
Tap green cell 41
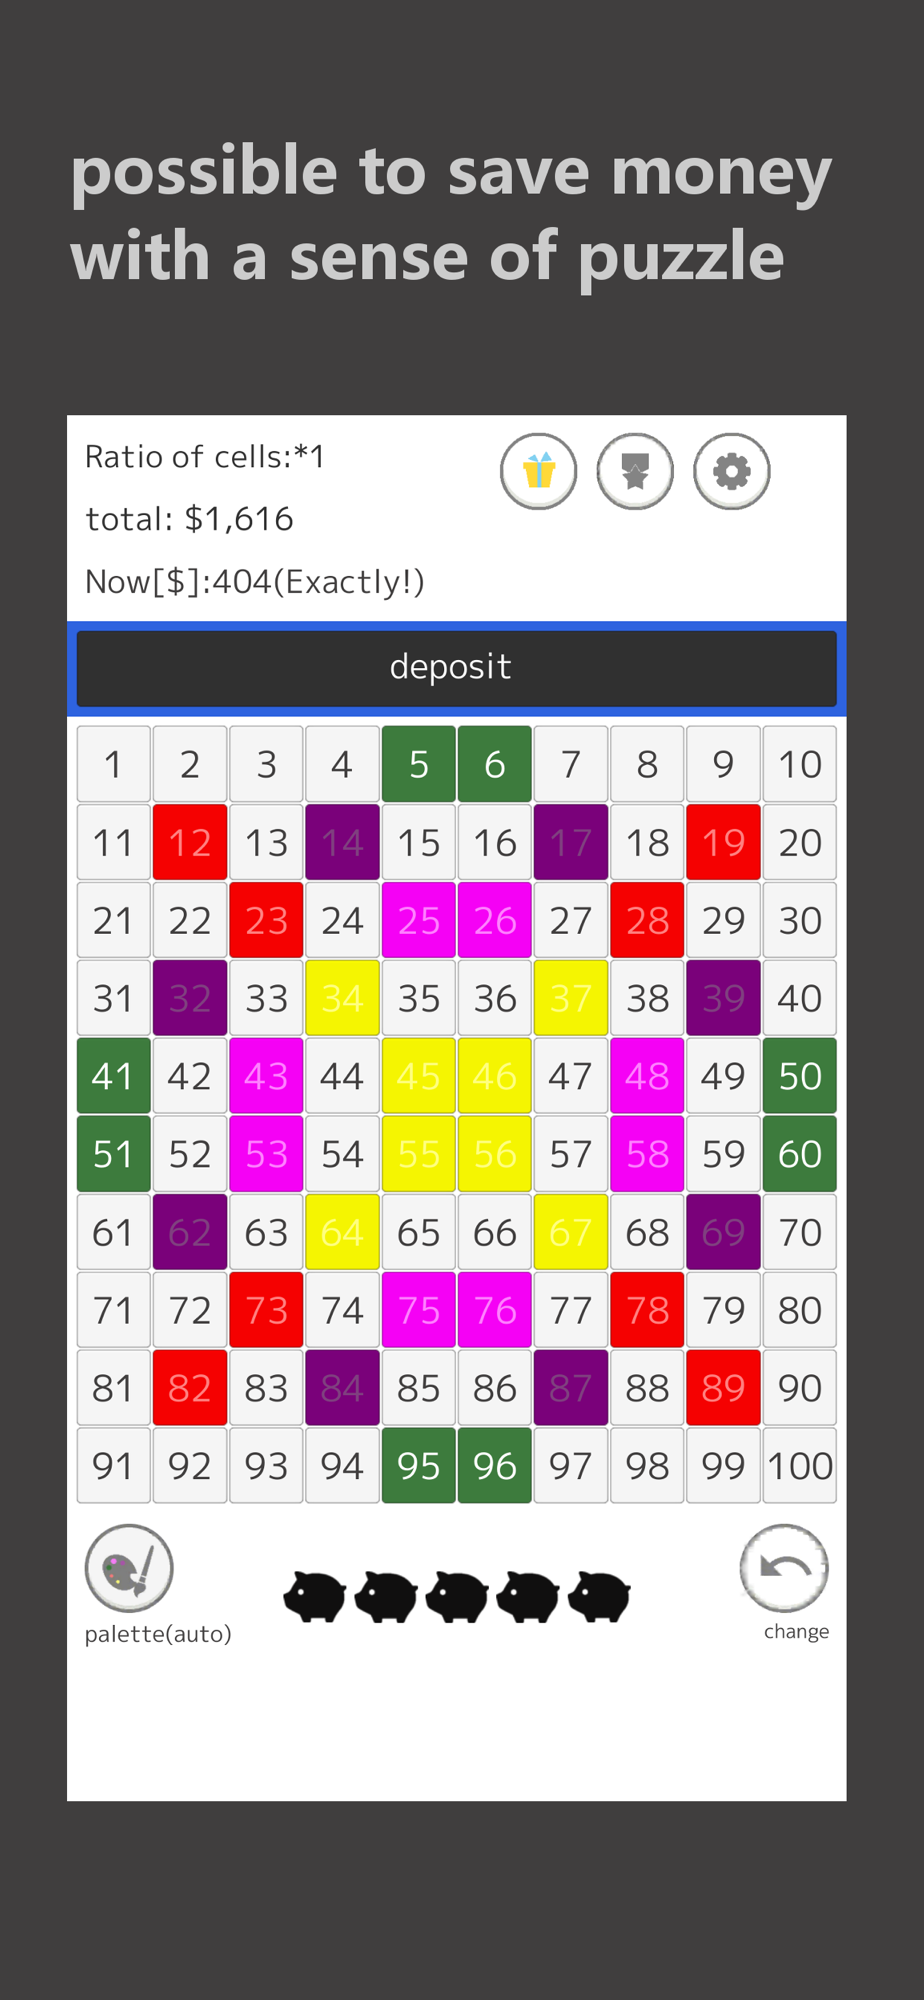(113, 1076)
